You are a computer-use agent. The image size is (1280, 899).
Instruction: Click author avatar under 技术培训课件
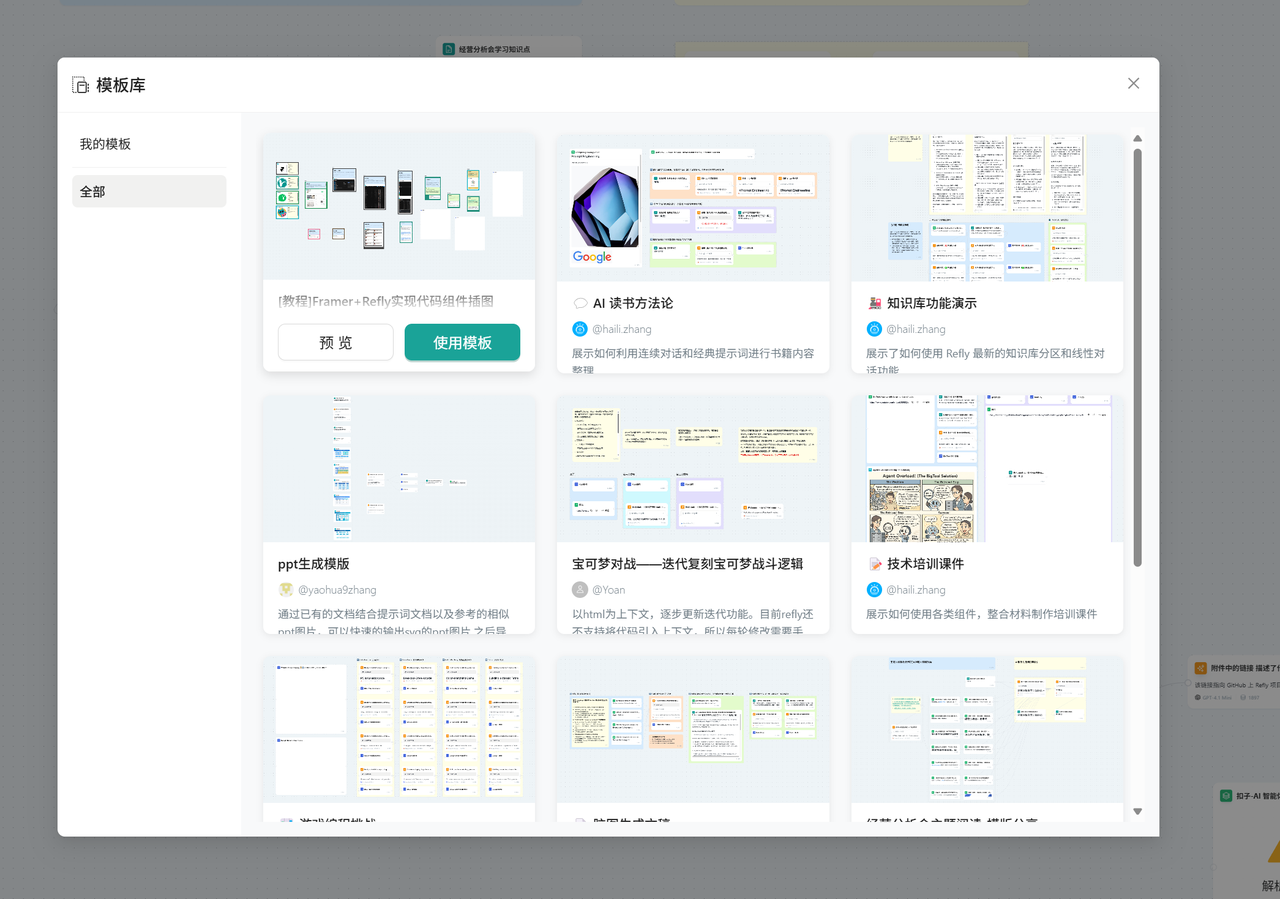click(874, 590)
